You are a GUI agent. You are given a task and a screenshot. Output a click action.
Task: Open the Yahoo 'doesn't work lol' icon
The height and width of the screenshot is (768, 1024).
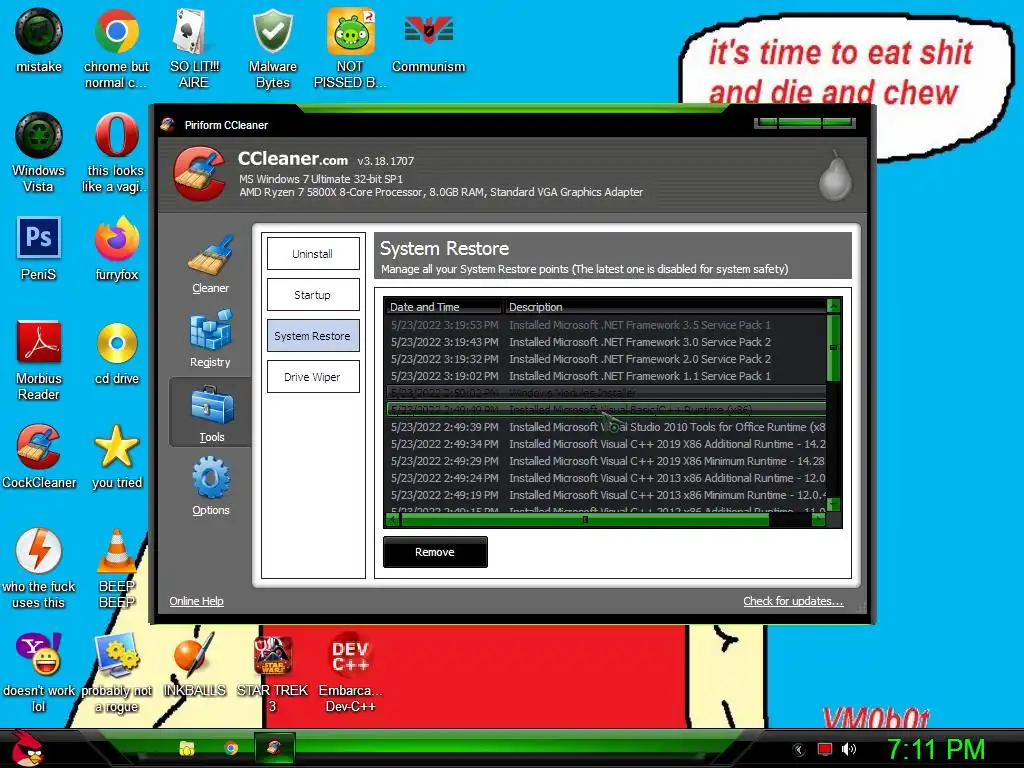(39, 672)
